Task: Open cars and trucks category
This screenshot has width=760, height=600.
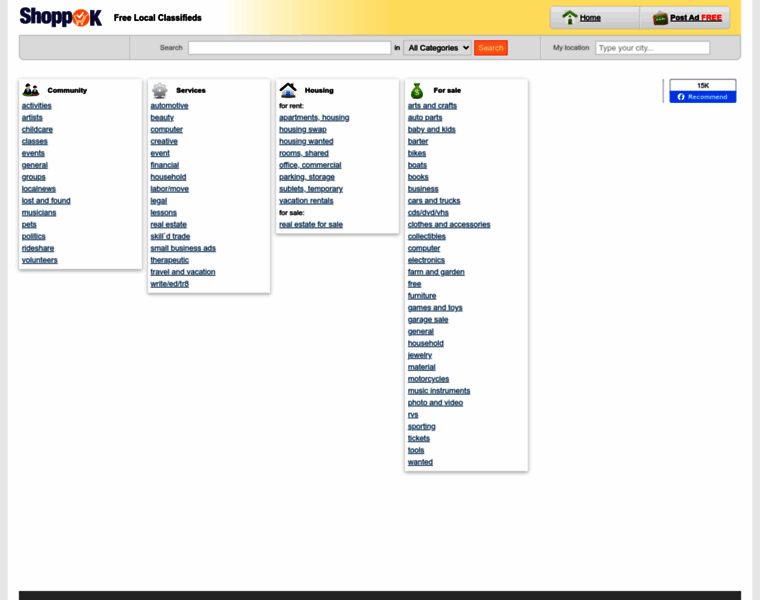Action: pos(434,201)
